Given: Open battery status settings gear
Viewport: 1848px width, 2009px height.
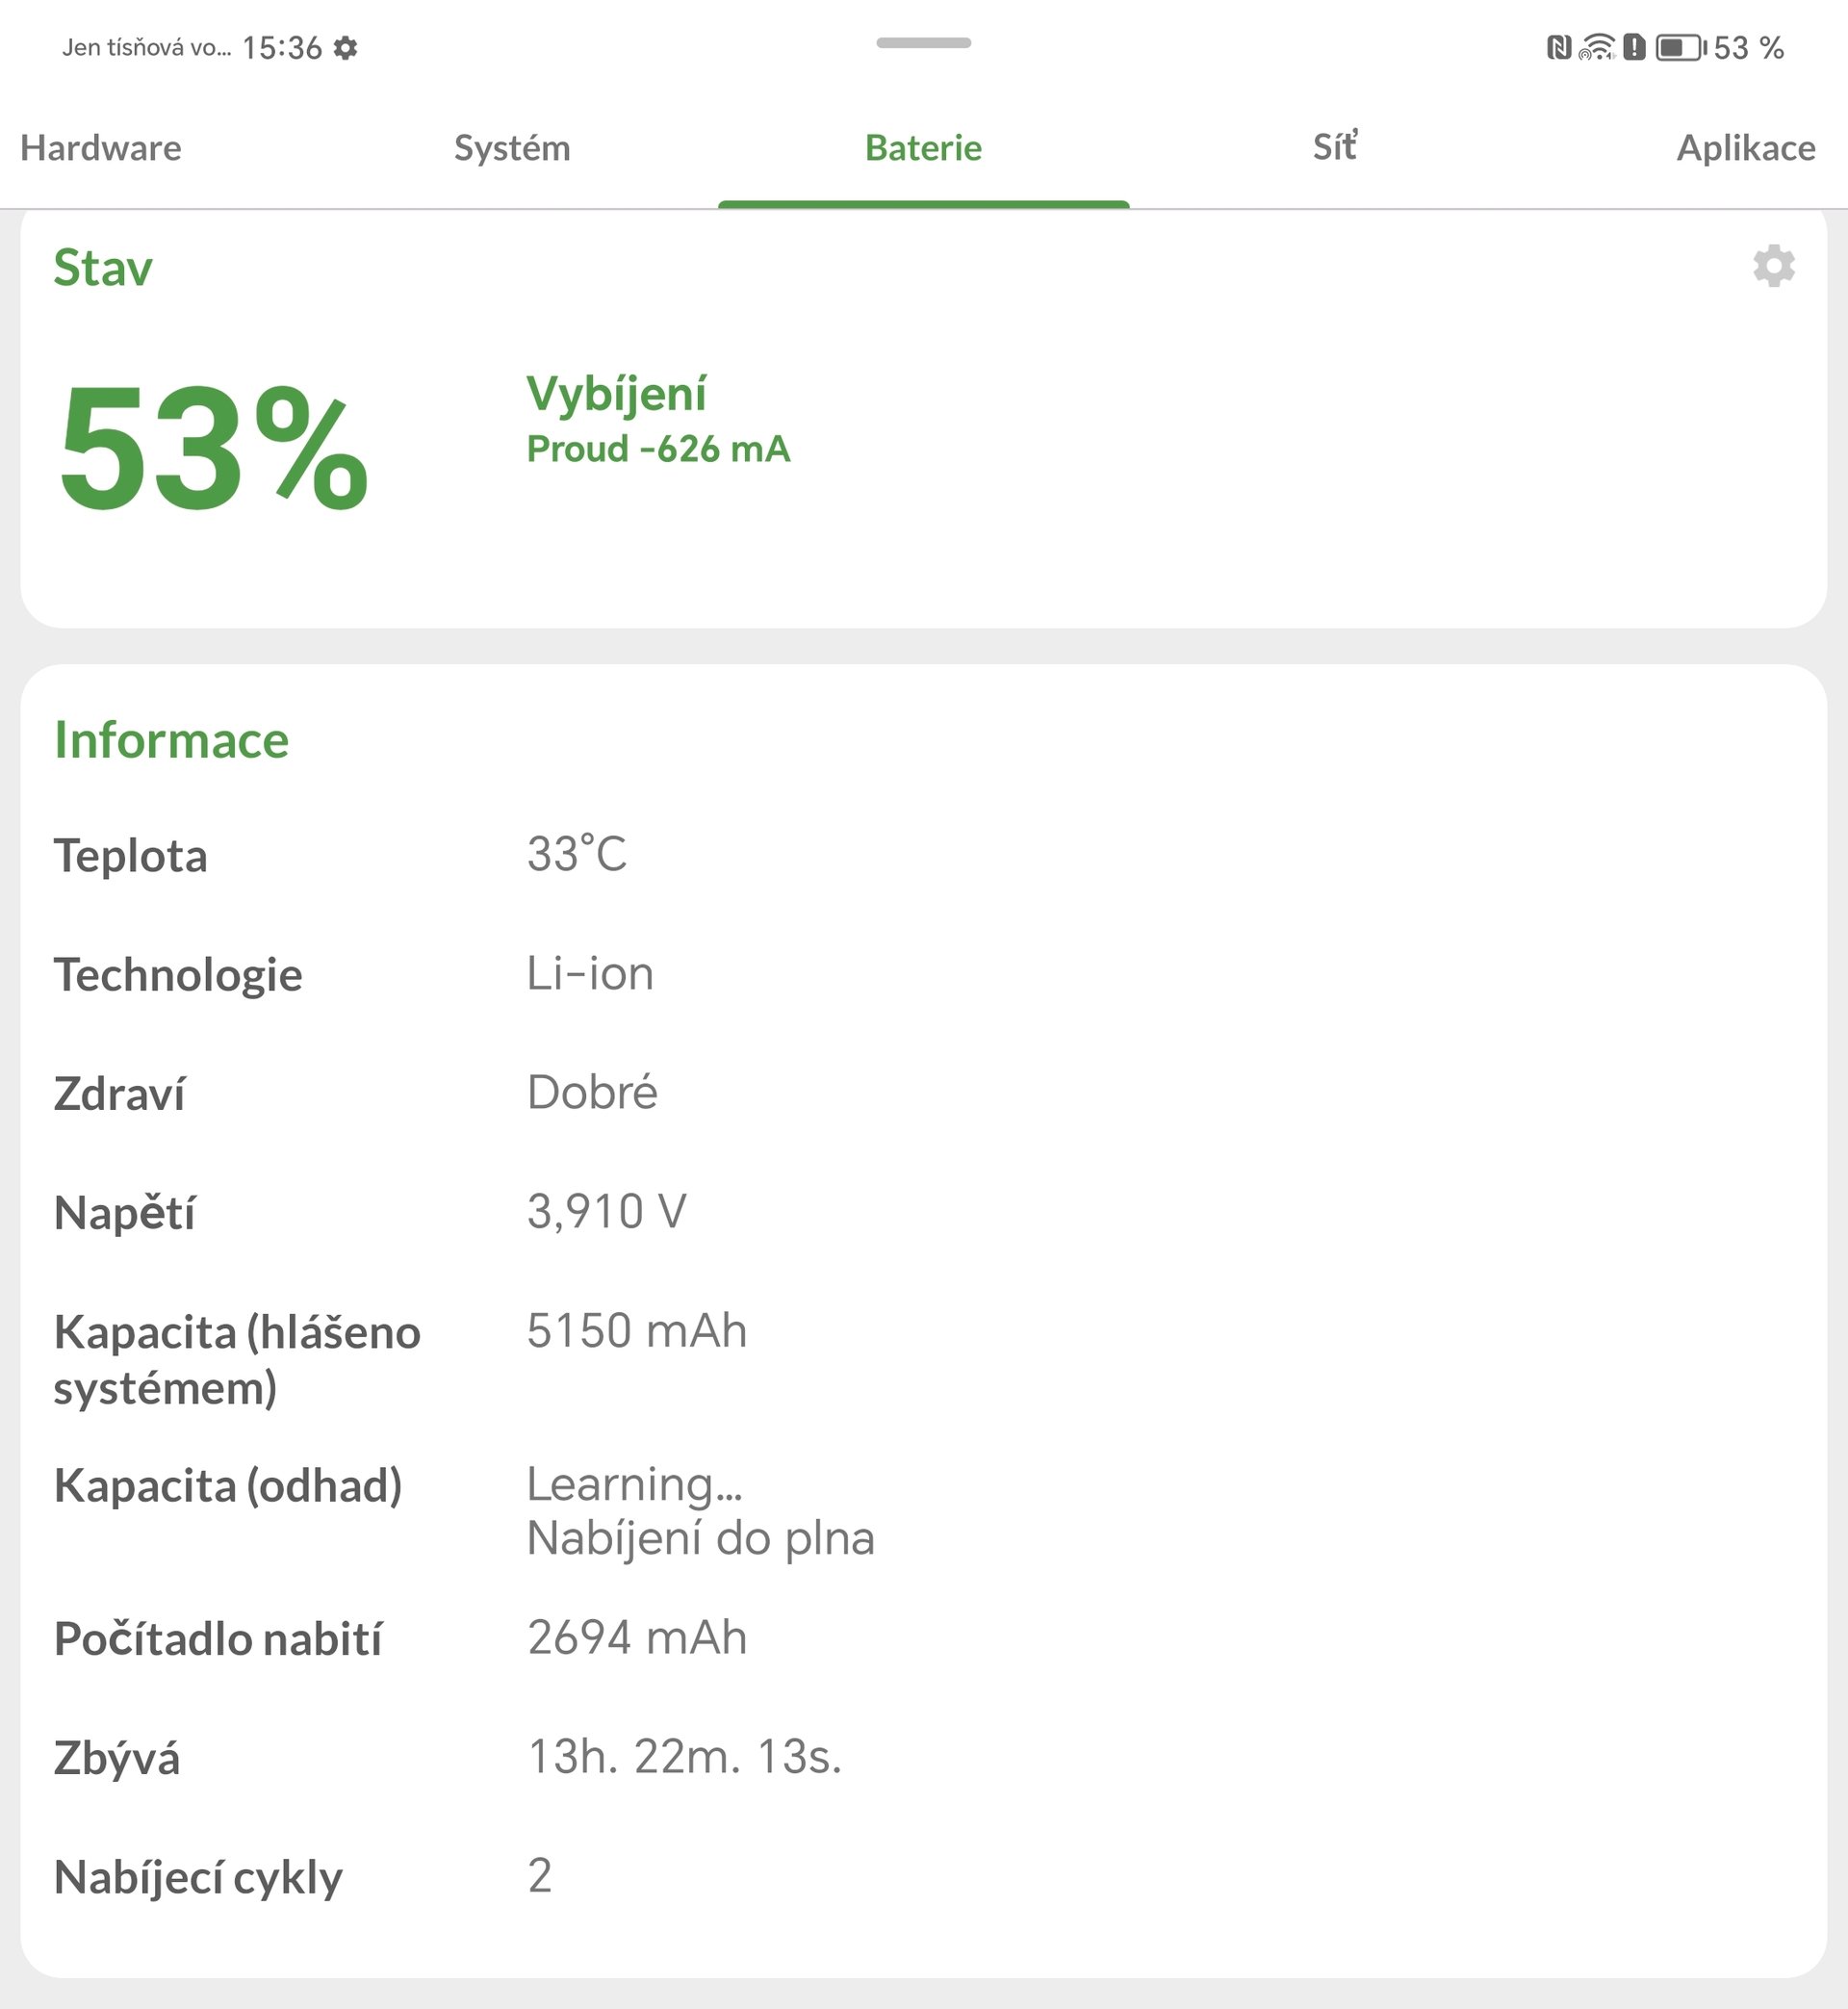Looking at the screenshot, I should coord(1773,266).
